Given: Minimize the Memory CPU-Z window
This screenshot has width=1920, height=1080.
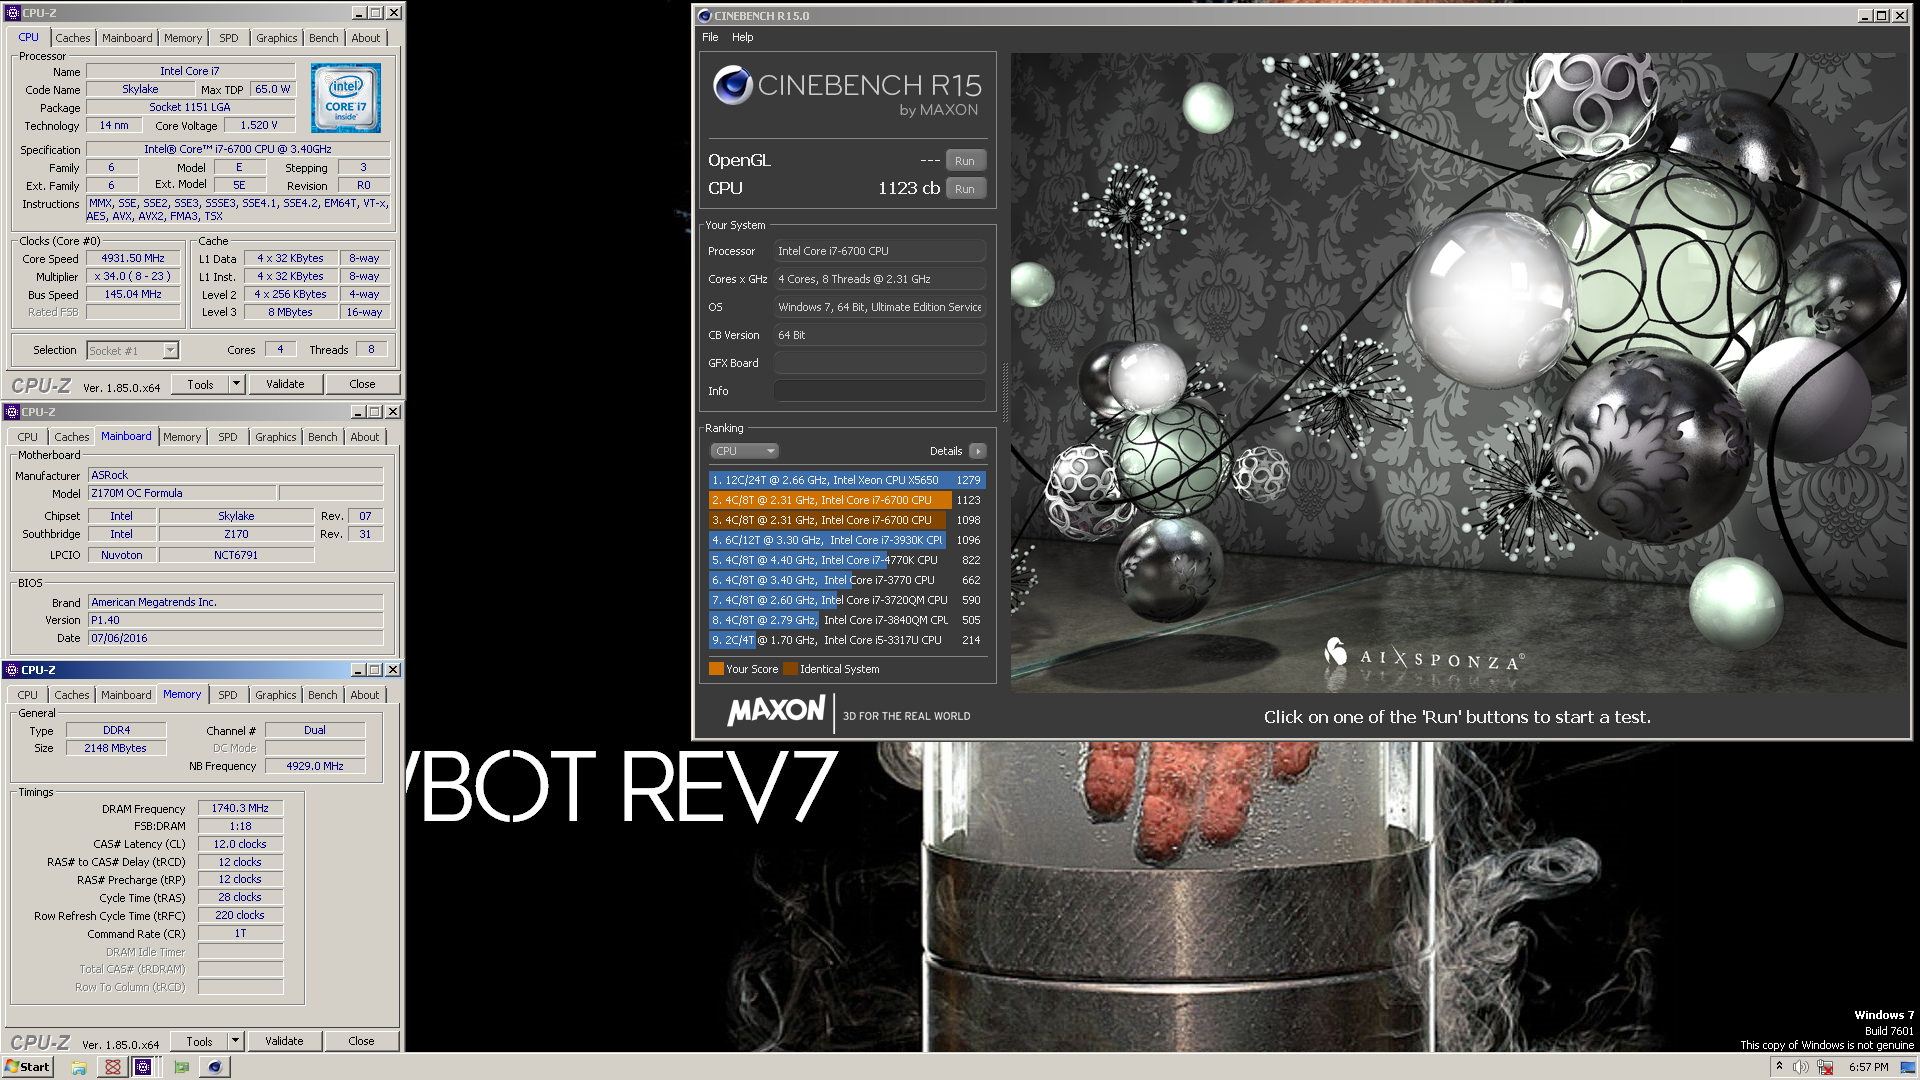Looking at the screenshot, I should point(358,670).
